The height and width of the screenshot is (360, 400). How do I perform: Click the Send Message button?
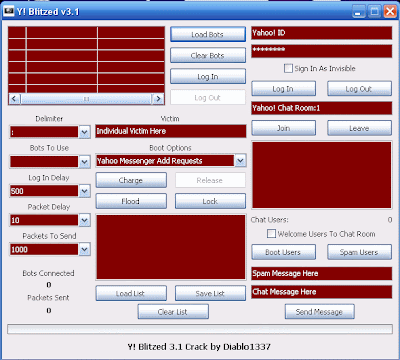click(x=319, y=312)
